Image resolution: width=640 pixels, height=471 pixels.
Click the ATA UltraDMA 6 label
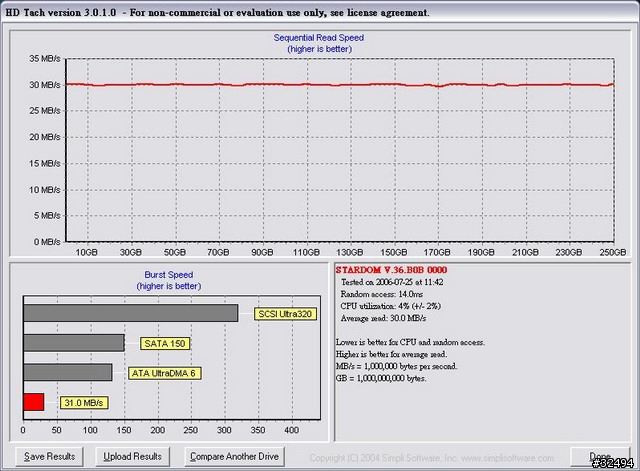[164, 373]
